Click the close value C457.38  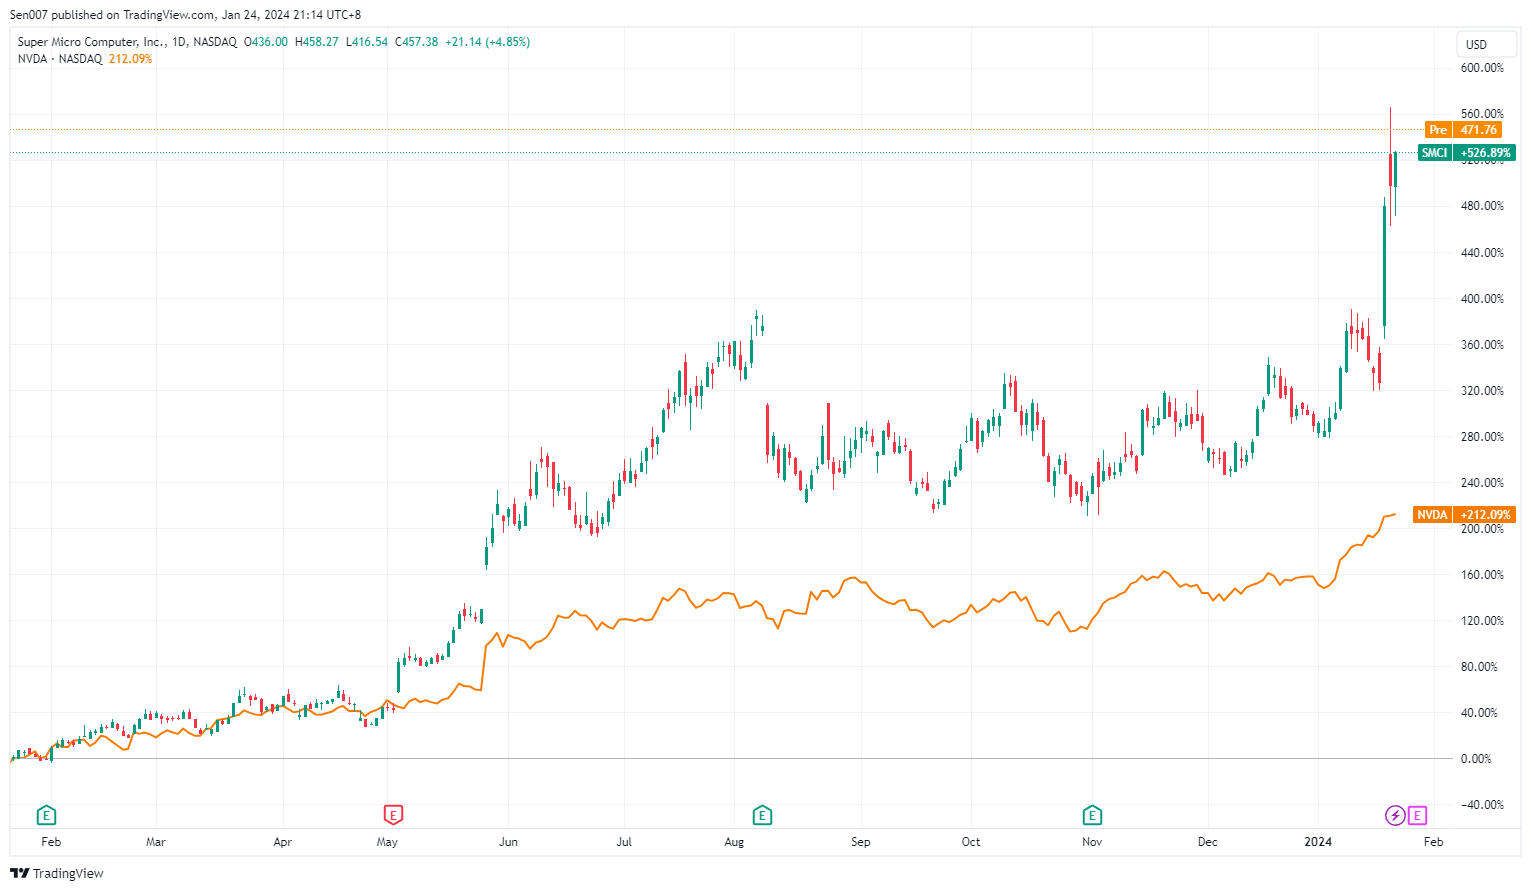pos(417,42)
